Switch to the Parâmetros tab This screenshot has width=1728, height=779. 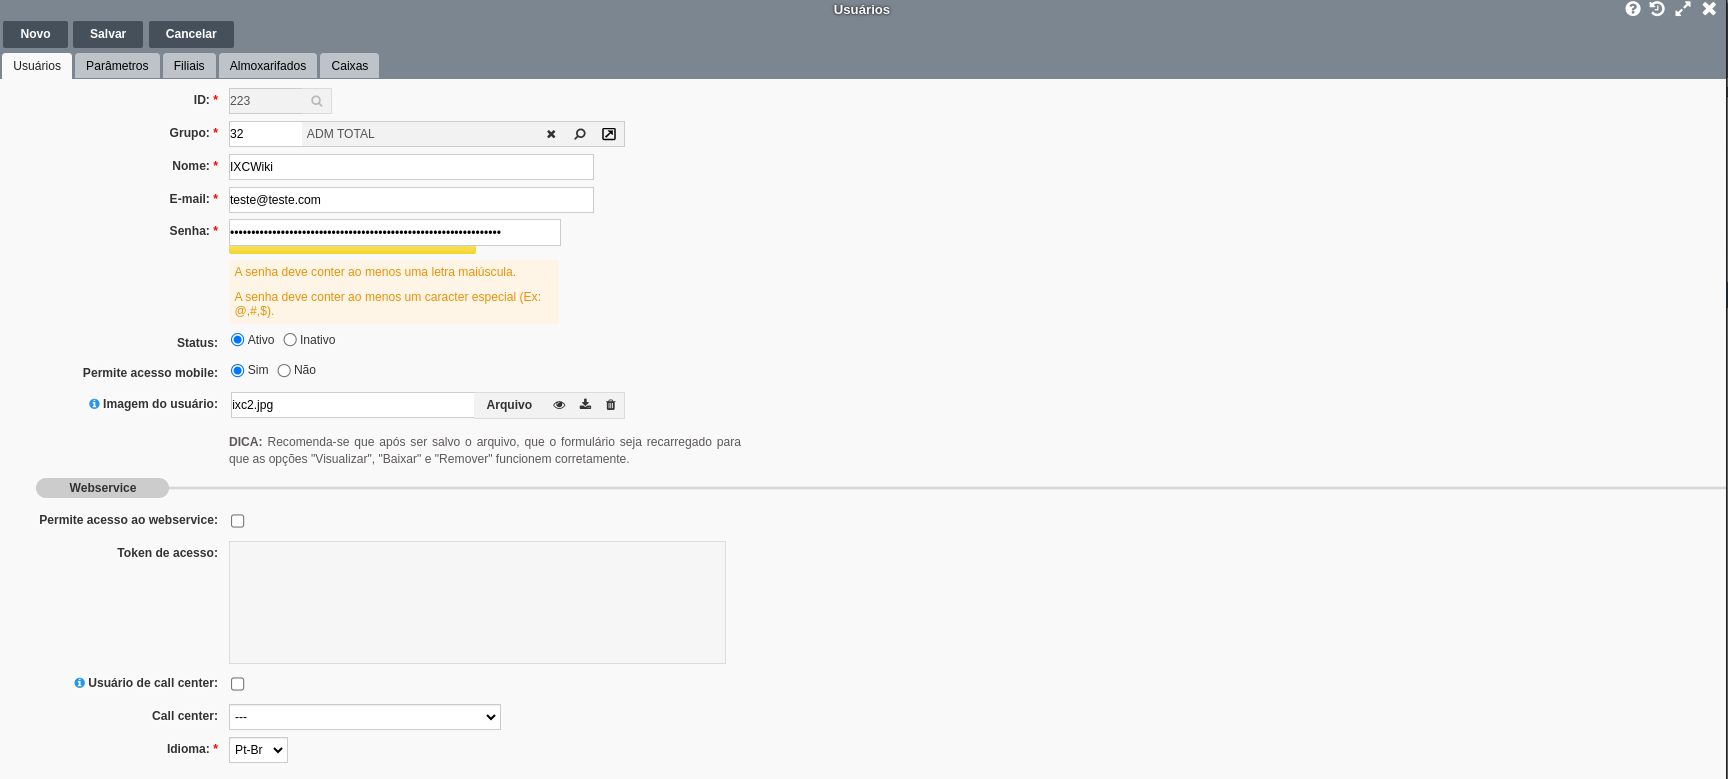click(117, 66)
